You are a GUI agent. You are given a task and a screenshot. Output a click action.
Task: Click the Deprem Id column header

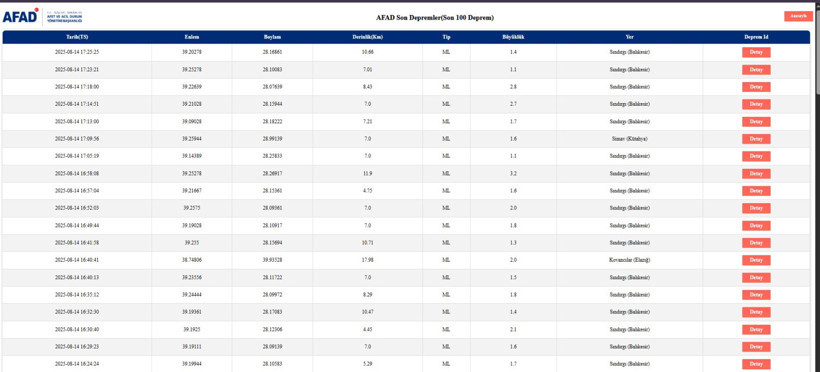point(756,37)
